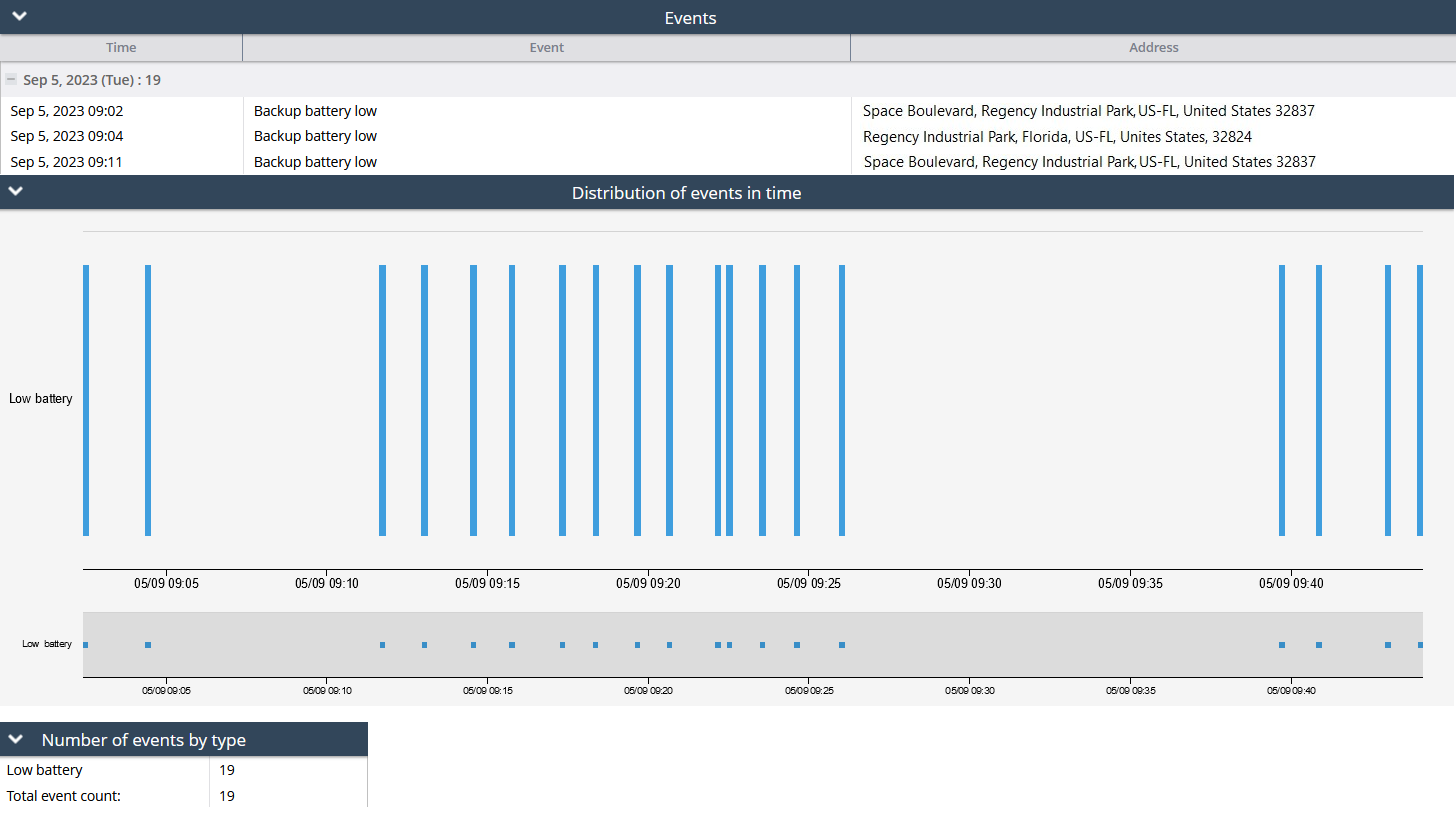Collapse the Events section chevron
This screenshot has width=1456, height=814.
[x=19, y=16]
